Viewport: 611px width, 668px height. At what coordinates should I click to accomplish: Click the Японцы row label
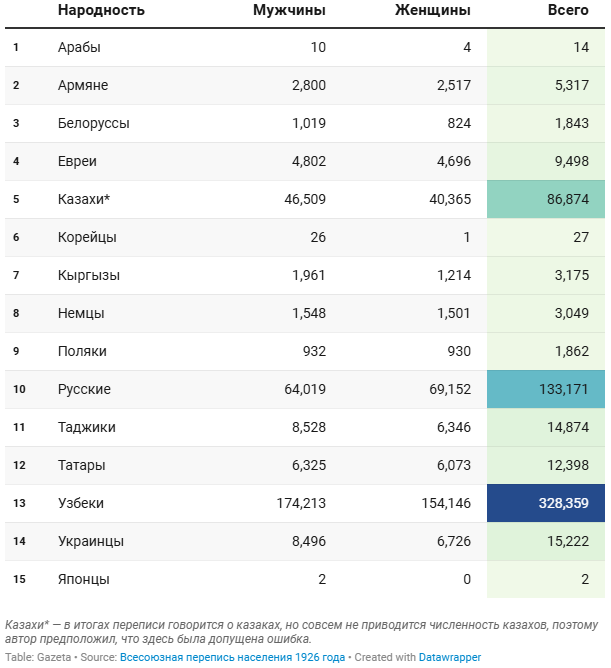[x=84, y=579]
